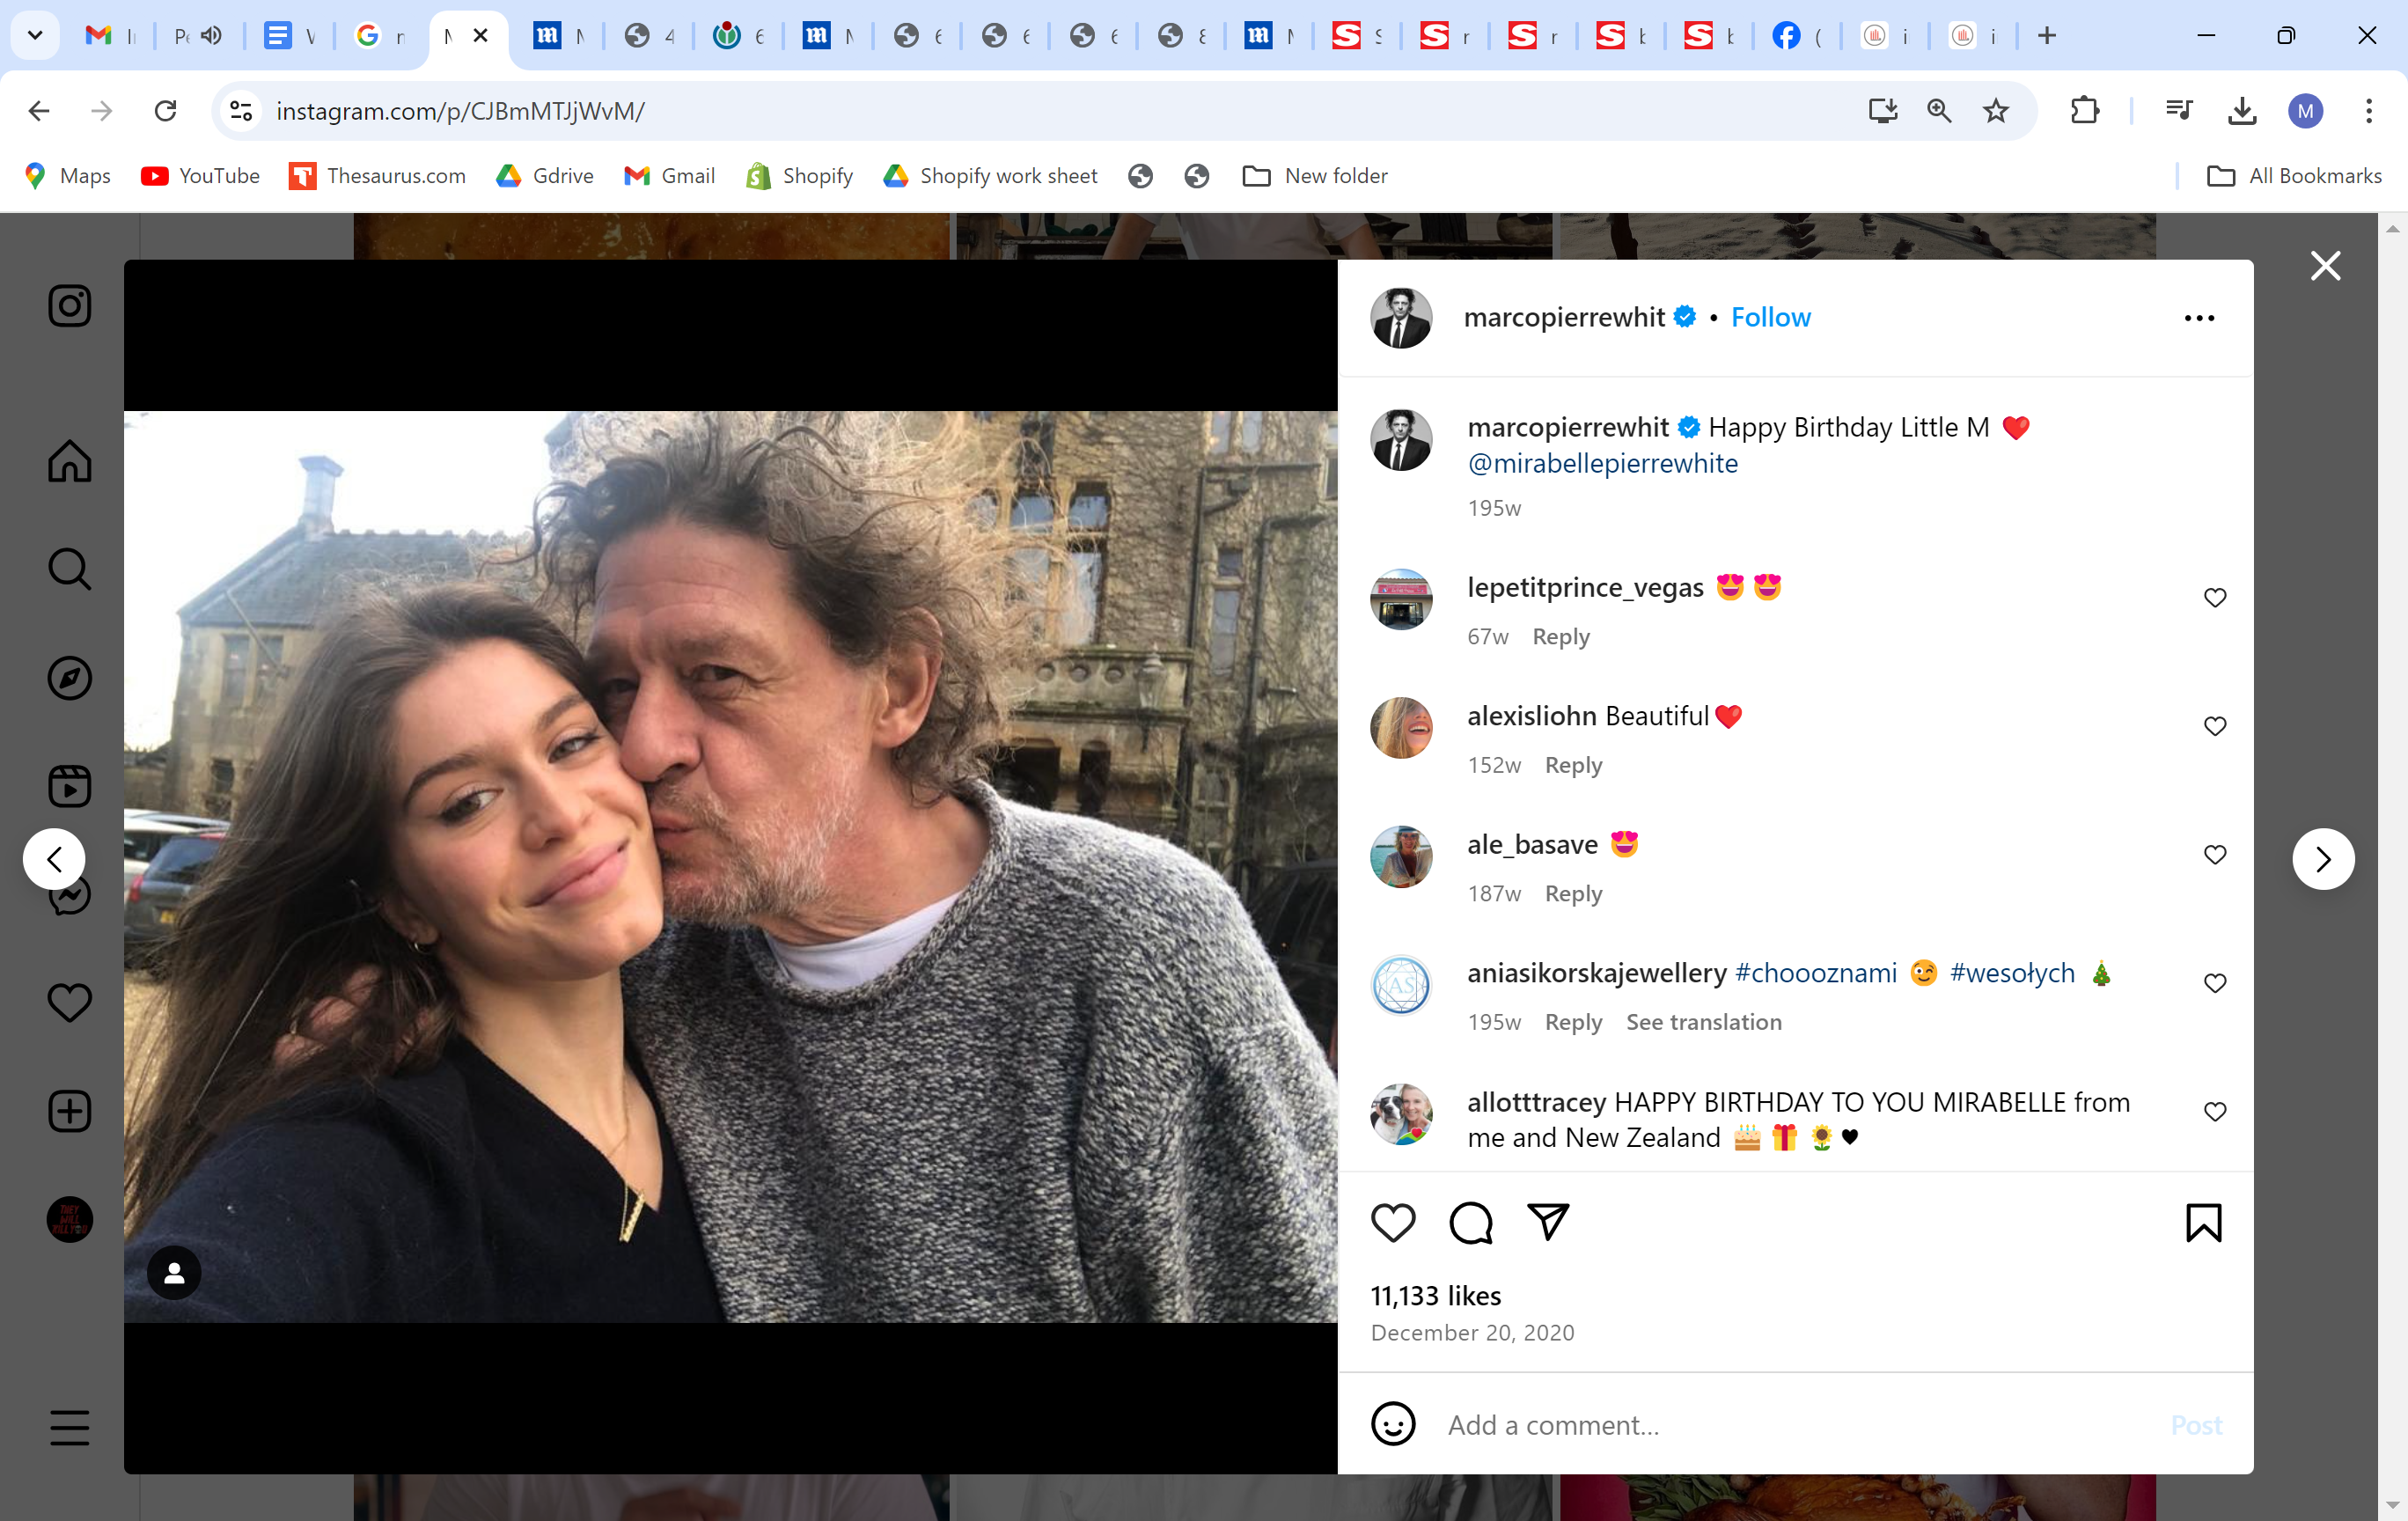
Task: Open @mirabellepierrewhite profile link
Action: pos(1602,464)
